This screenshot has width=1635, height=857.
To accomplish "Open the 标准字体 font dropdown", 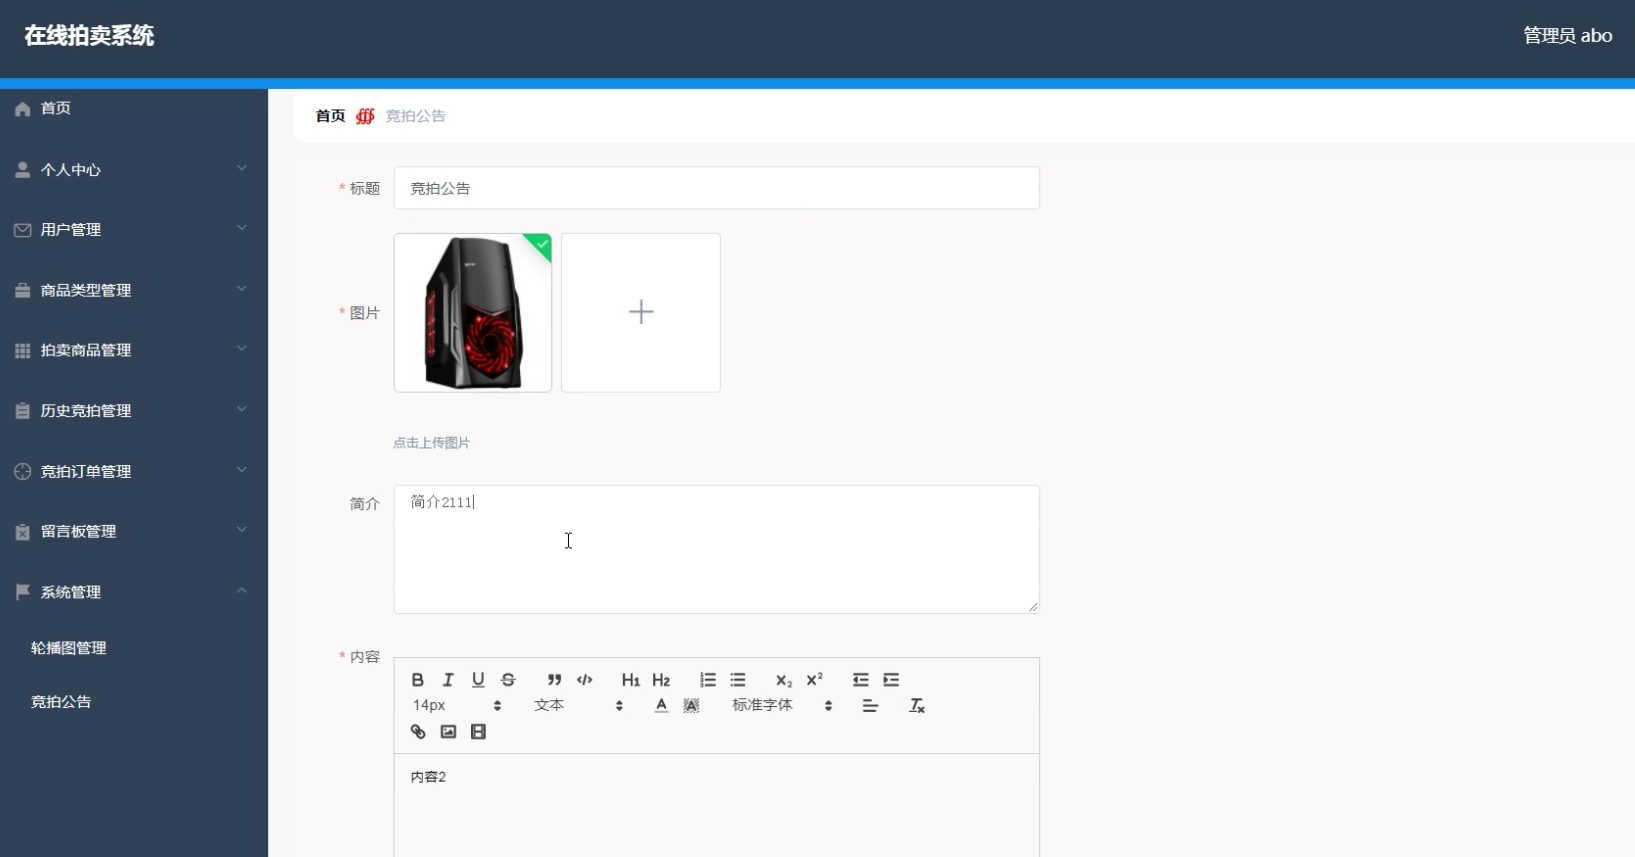I will tap(782, 706).
